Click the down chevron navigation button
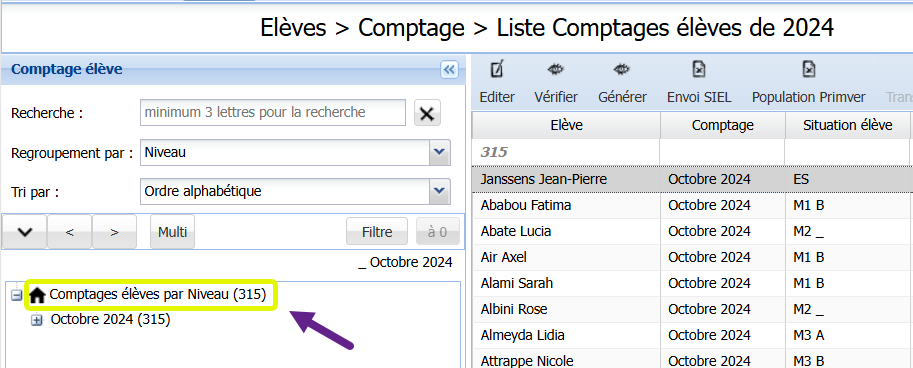The width and height of the screenshot is (913, 368). coord(24,232)
